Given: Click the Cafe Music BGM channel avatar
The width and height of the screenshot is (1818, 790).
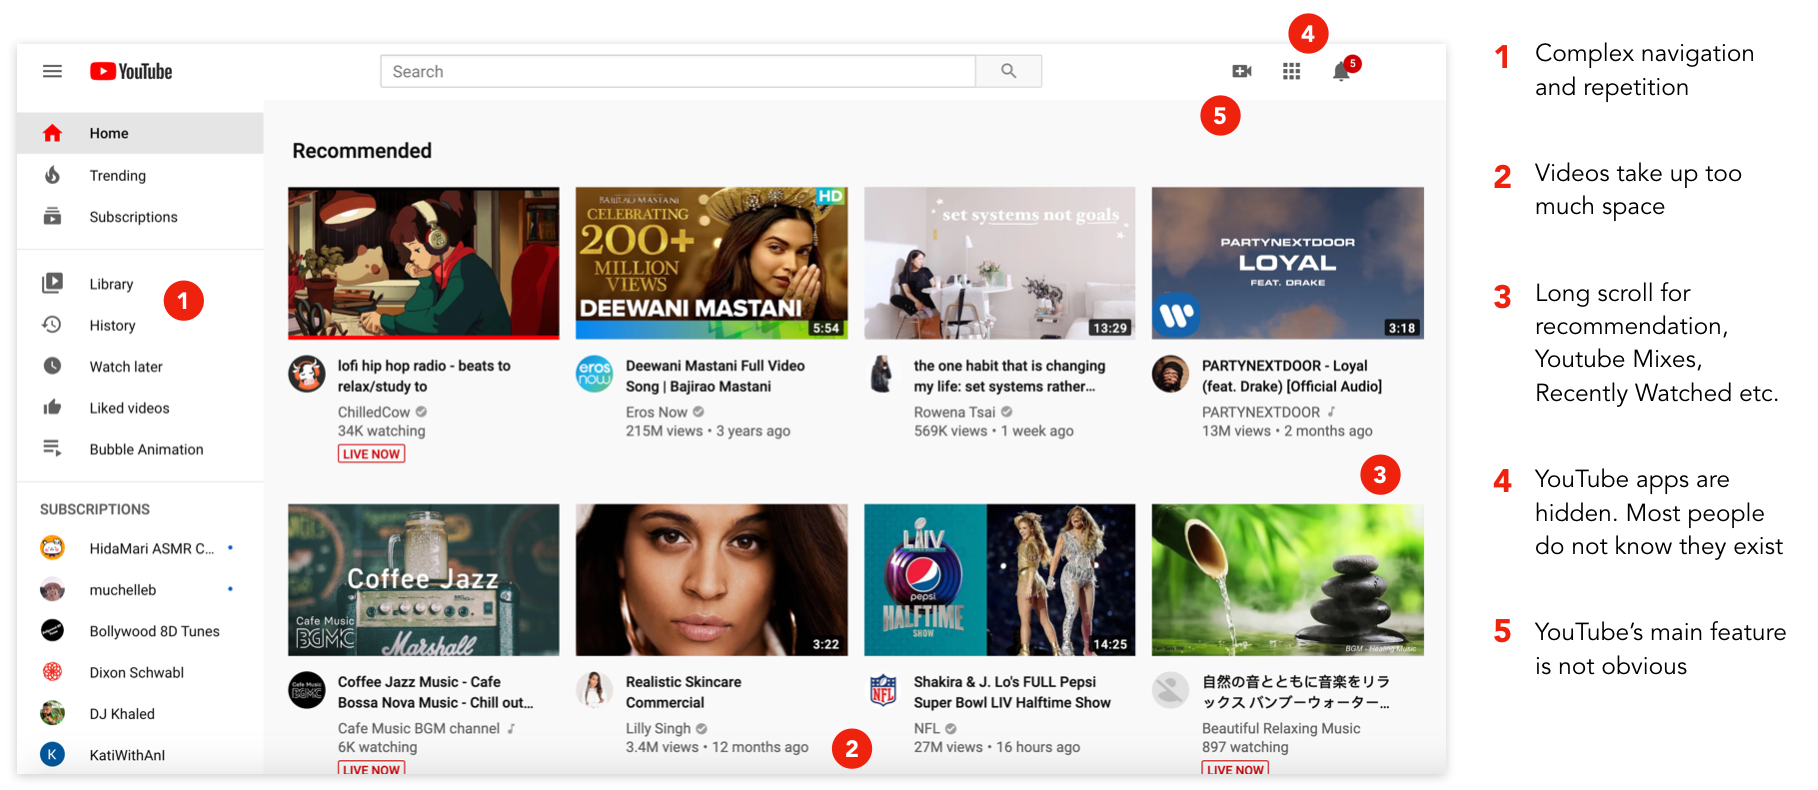Looking at the screenshot, I should (307, 690).
